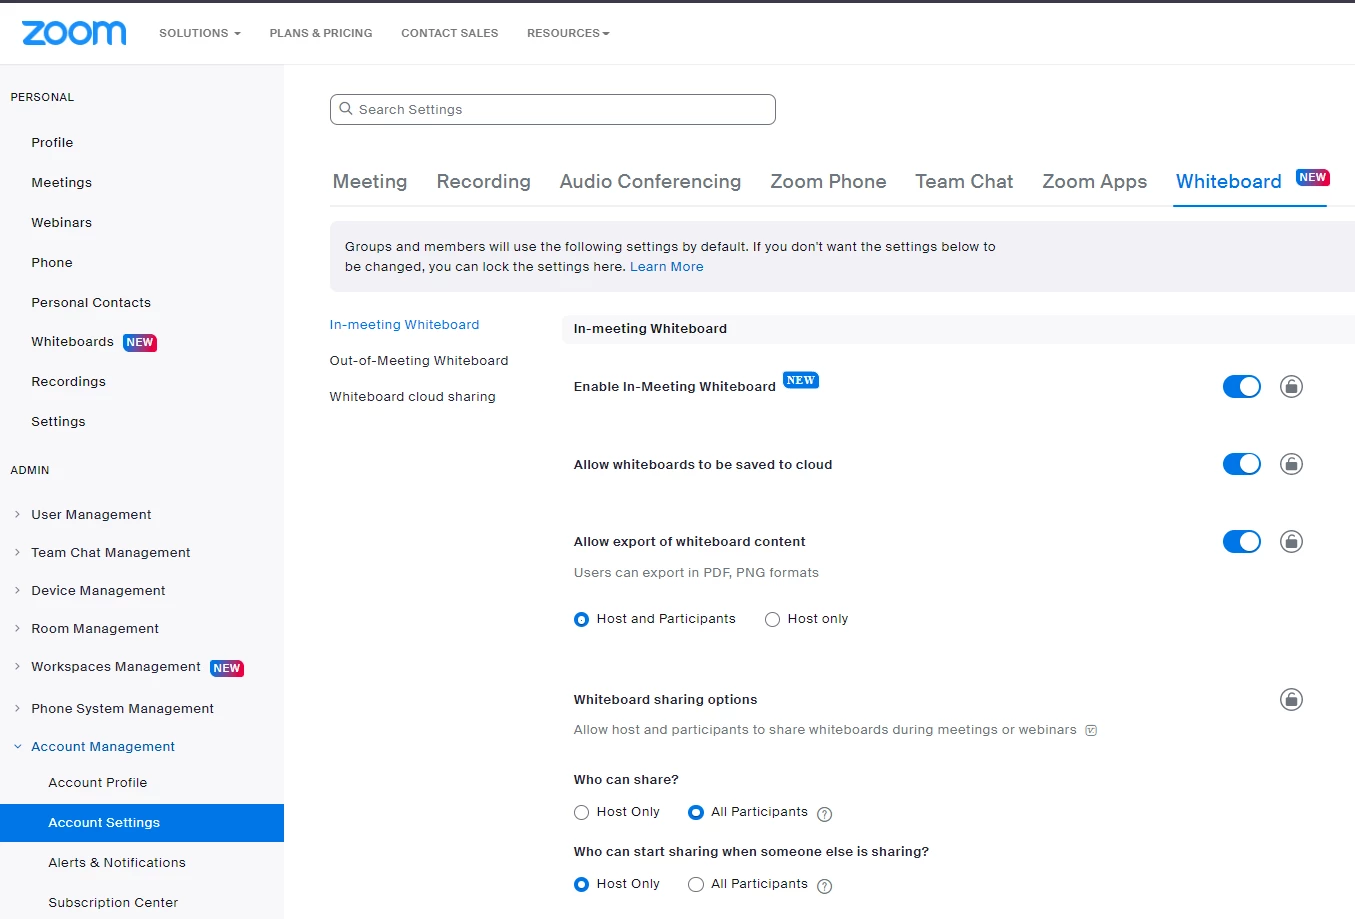
Task: Toggle Allow export of whiteboard content switch
Action: (x=1242, y=542)
